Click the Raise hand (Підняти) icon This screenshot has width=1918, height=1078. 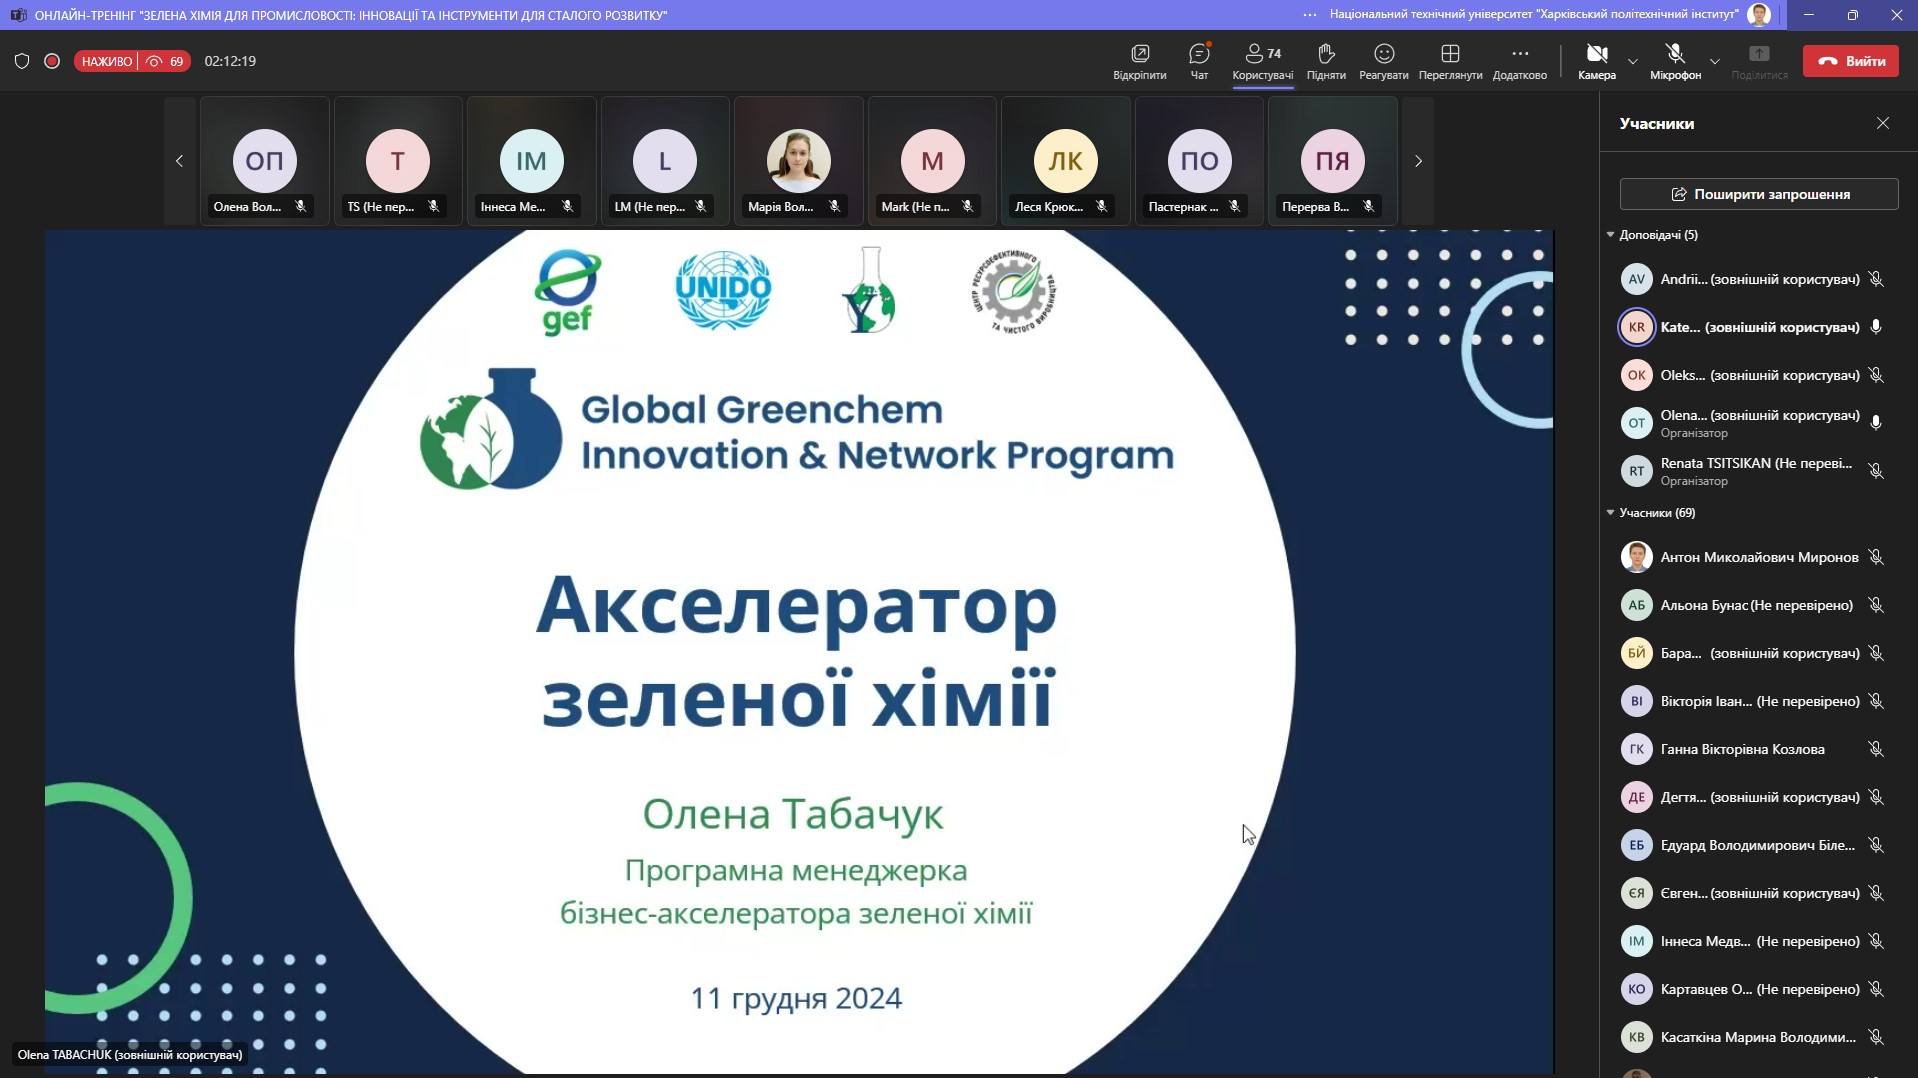click(1326, 55)
